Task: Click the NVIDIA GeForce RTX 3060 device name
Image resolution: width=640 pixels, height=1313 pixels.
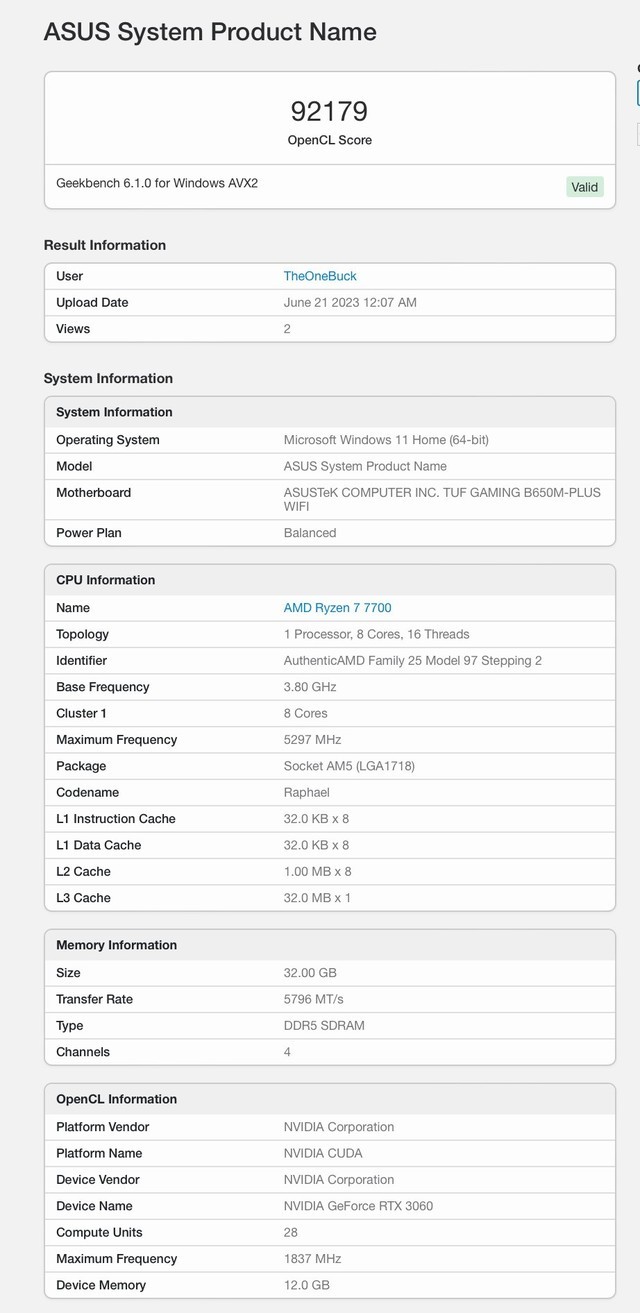Action: [x=358, y=1206]
